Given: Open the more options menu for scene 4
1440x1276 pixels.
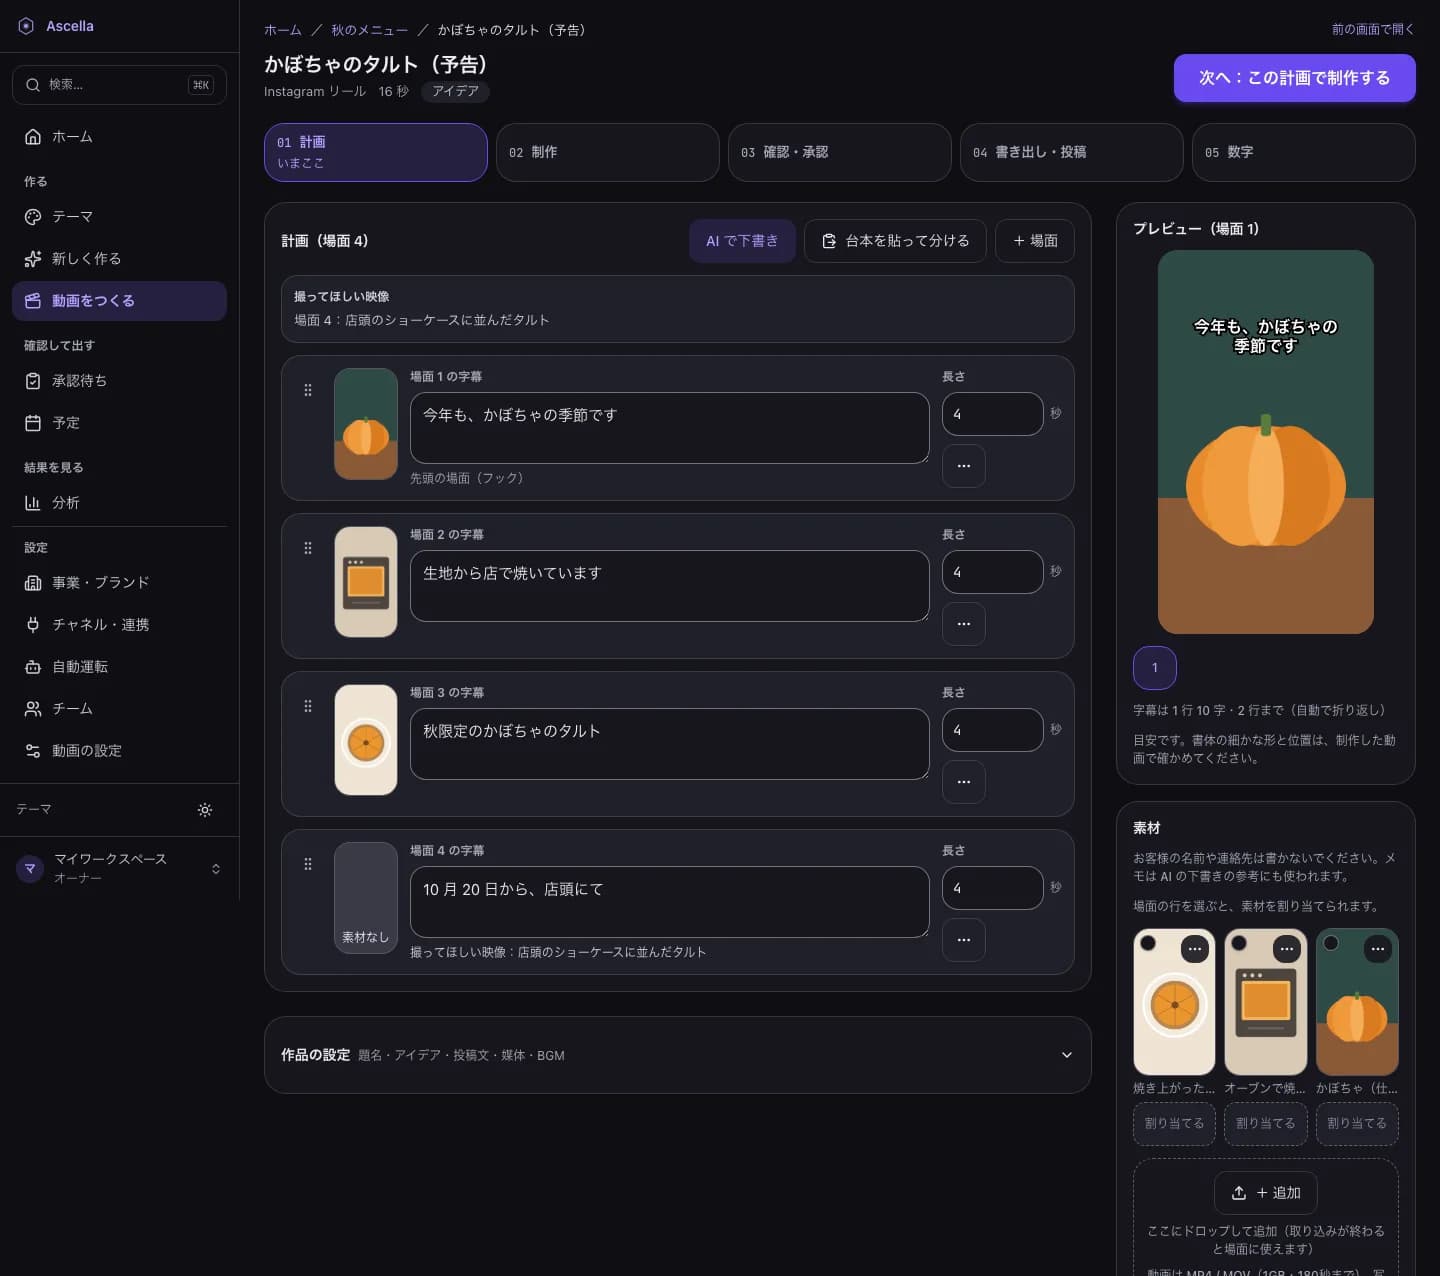Looking at the screenshot, I should click(x=964, y=940).
